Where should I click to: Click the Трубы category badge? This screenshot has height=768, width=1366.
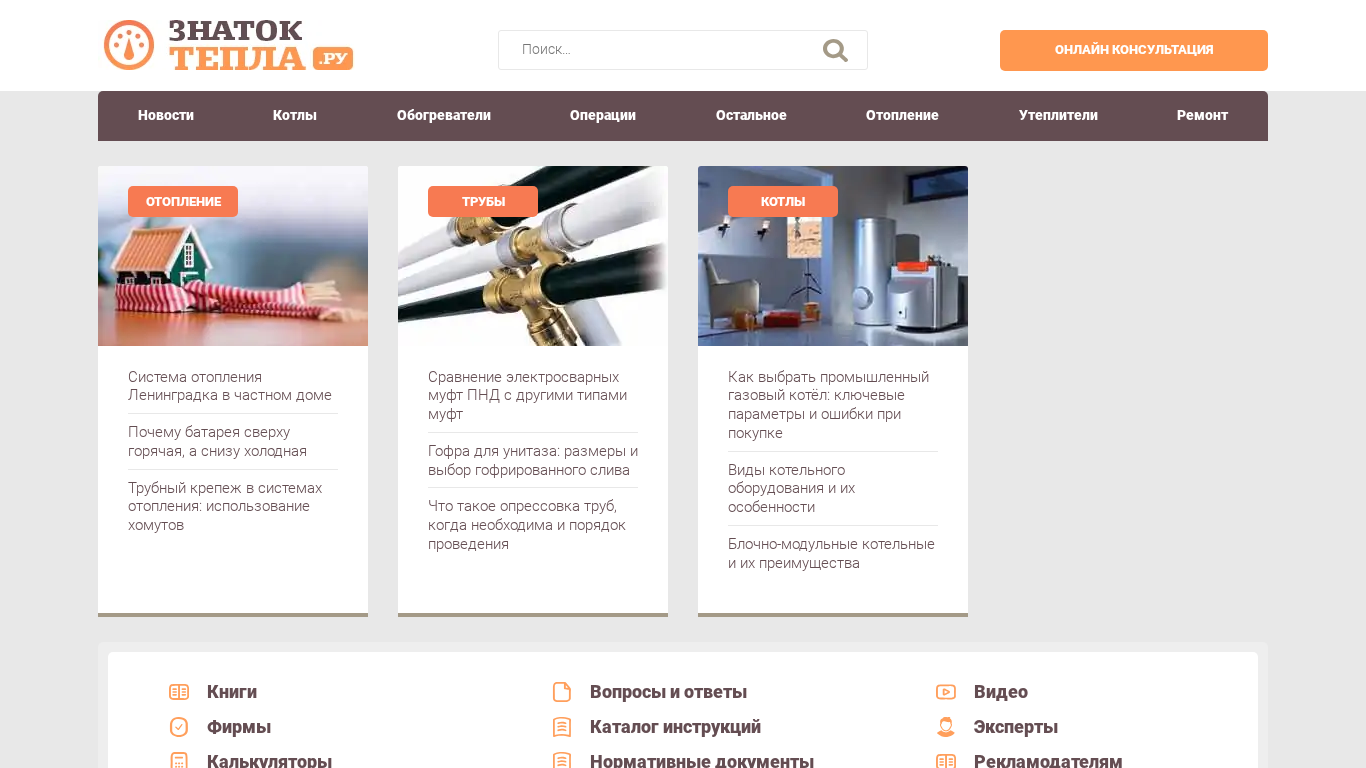point(483,201)
